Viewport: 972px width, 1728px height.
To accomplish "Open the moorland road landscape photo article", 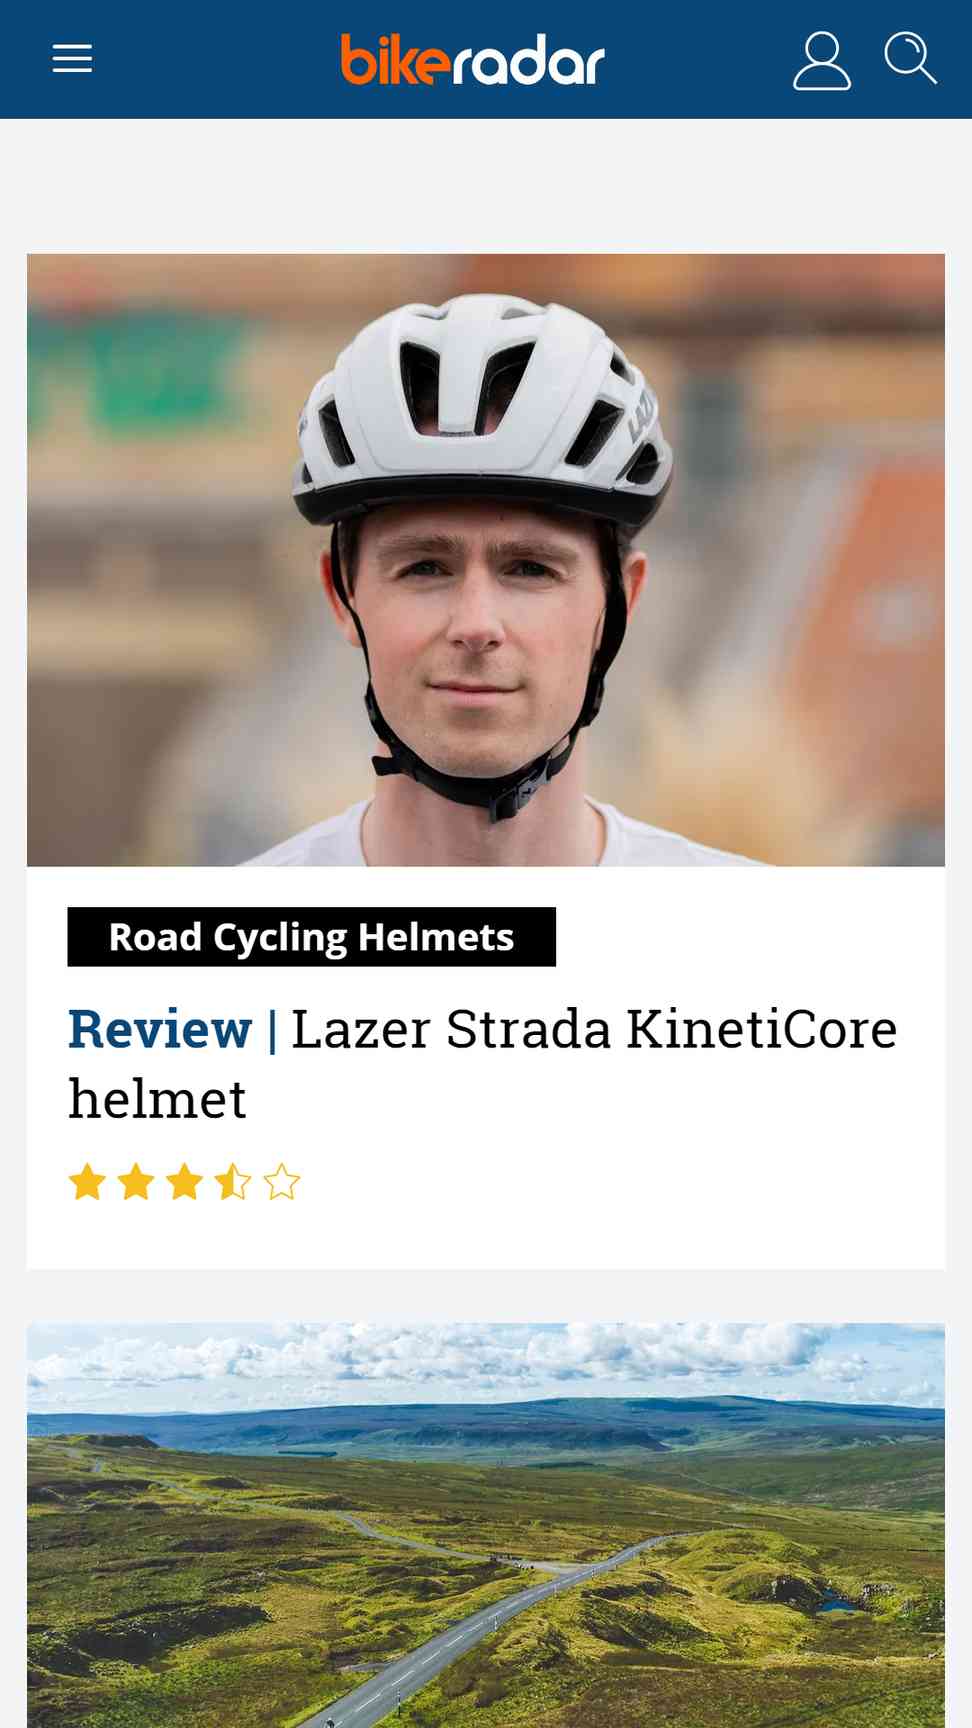I will 486,1525.
